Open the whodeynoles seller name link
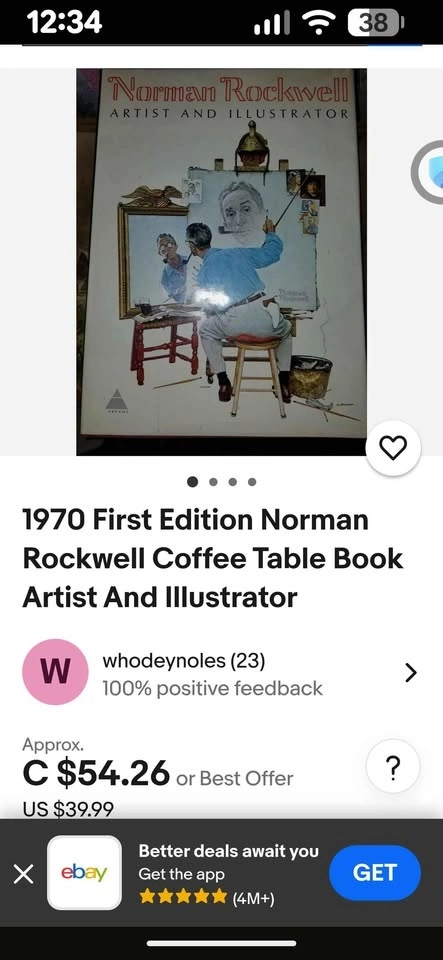Image resolution: width=443 pixels, height=960 pixels. coord(184,661)
